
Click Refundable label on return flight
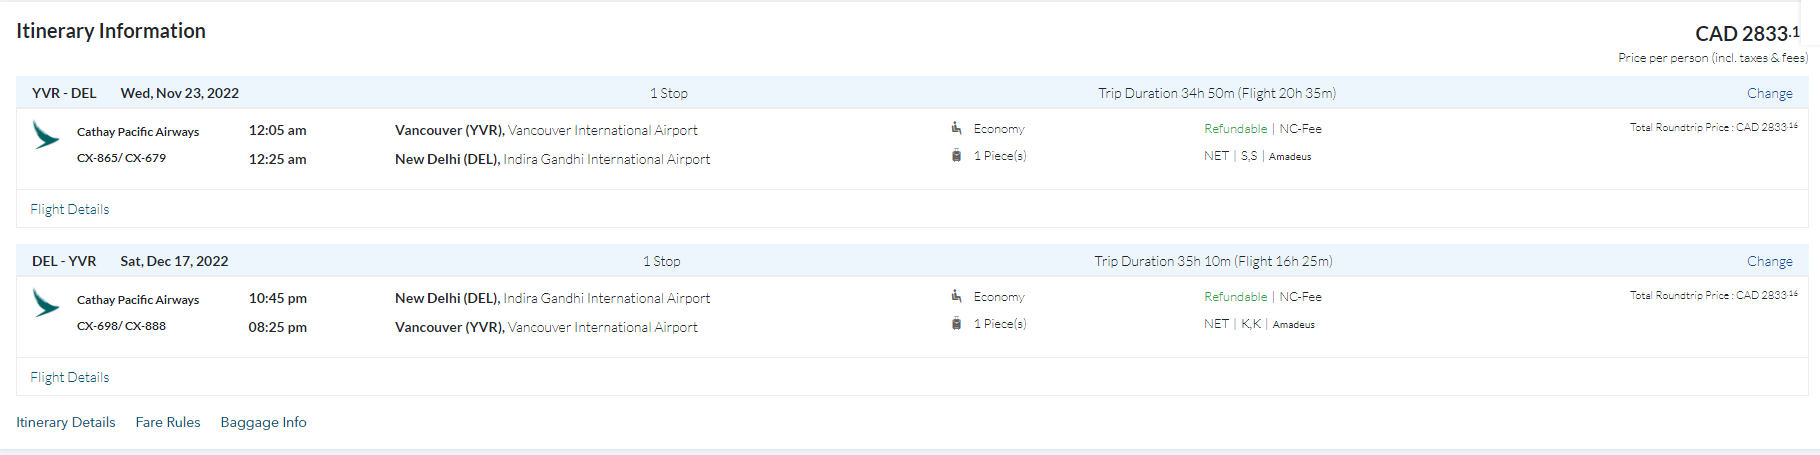(1235, 297)
